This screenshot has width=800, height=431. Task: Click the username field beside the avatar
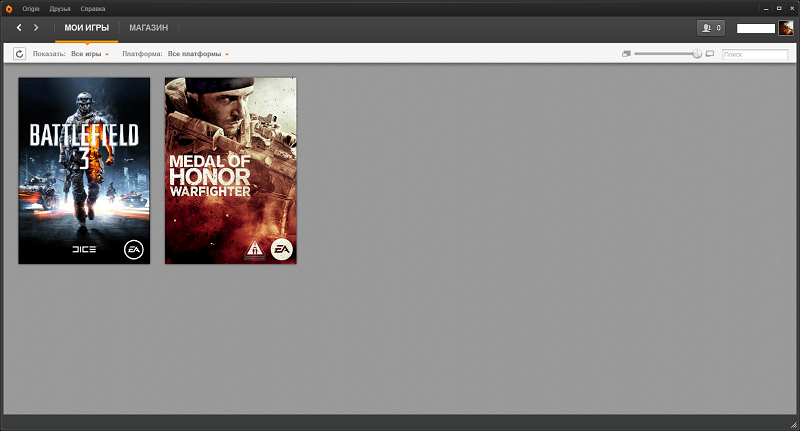tap(756, 29)
